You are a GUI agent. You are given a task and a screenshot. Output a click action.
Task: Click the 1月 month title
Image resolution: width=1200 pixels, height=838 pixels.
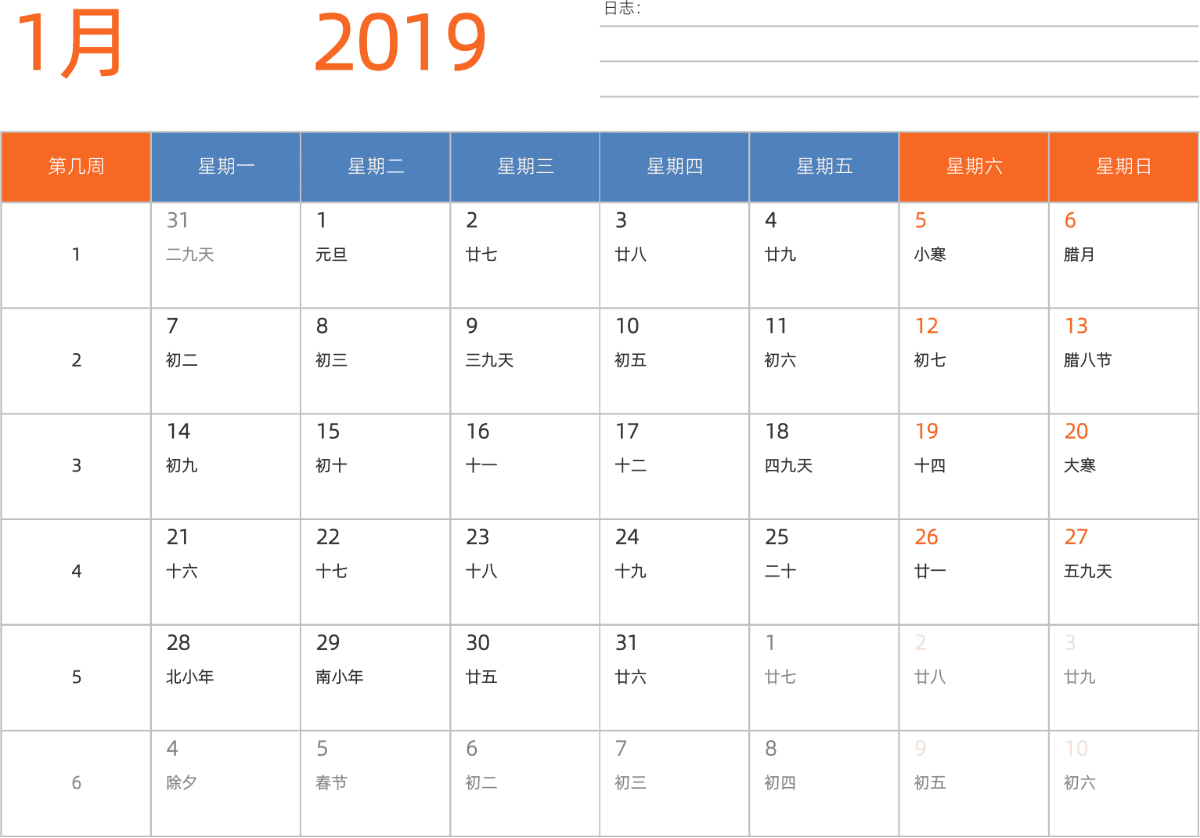(x=70, y=44)
